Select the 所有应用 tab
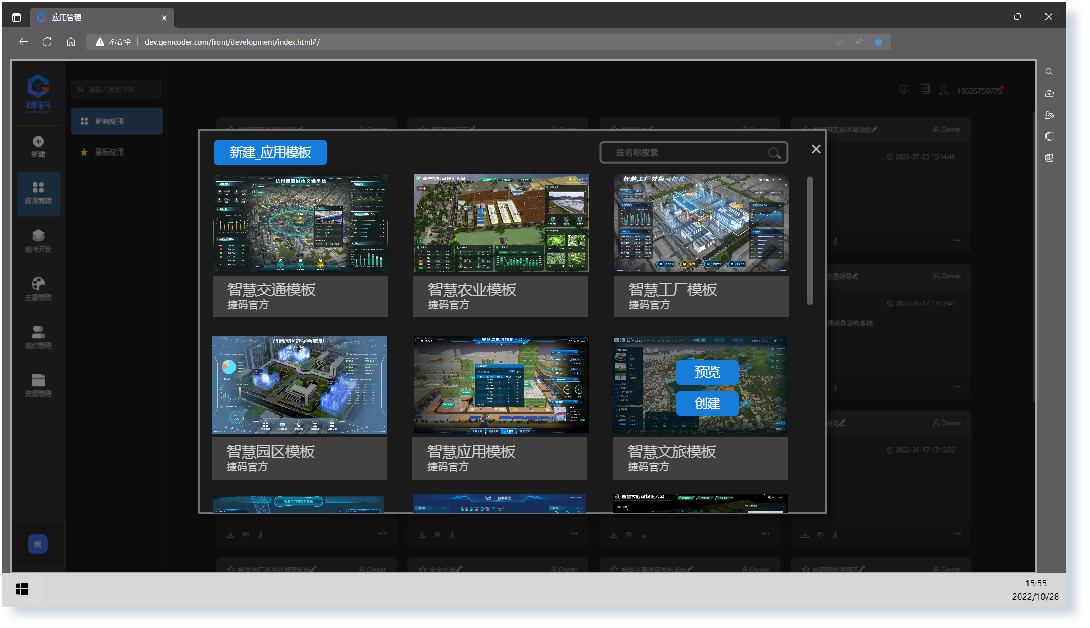This screenshot has height=628, width=1090. pyautogui.click(x=117, y=121)
